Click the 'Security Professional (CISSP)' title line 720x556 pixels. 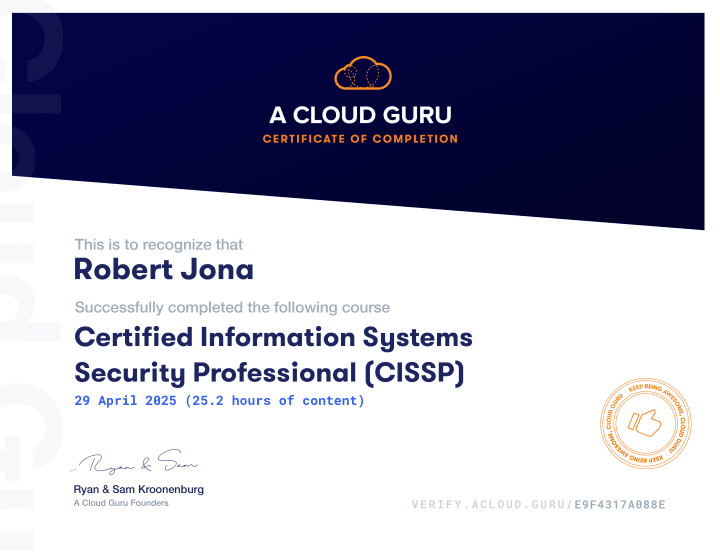[270, 372]
